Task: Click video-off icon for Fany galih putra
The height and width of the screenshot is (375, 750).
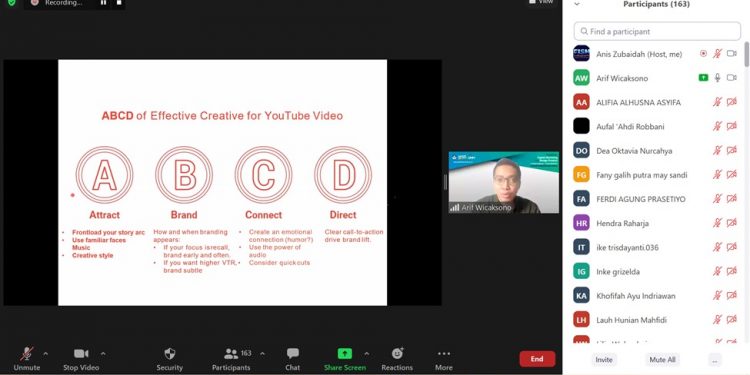Action: tap(732, 175)
